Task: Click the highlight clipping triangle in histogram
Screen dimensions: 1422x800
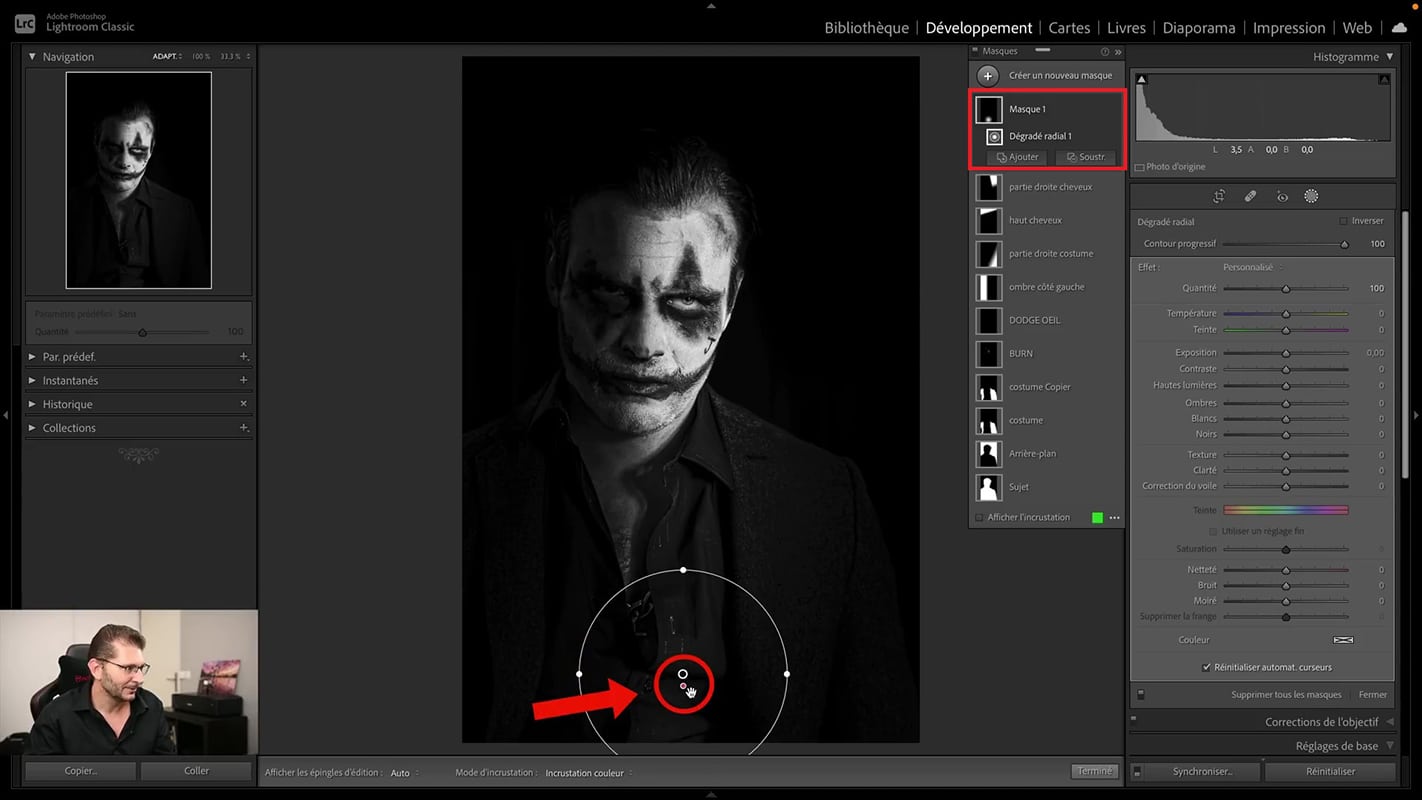Action: coord(1384,79)
